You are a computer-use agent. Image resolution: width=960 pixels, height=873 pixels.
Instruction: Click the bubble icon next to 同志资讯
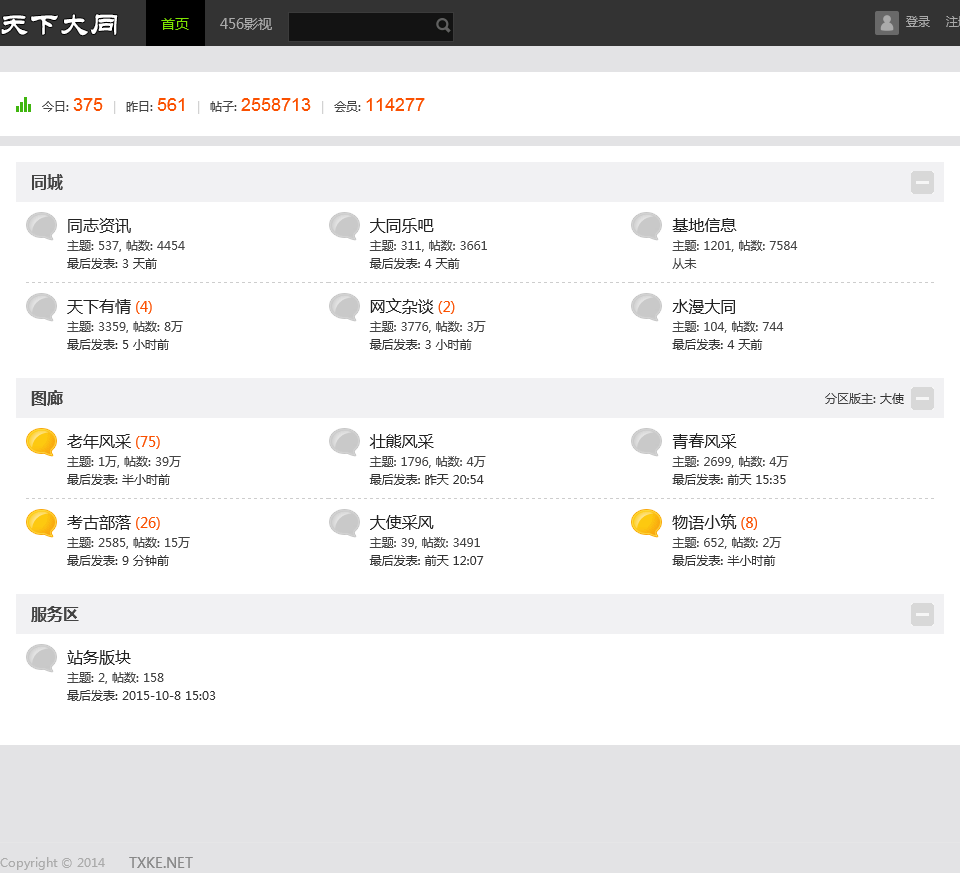41,226
